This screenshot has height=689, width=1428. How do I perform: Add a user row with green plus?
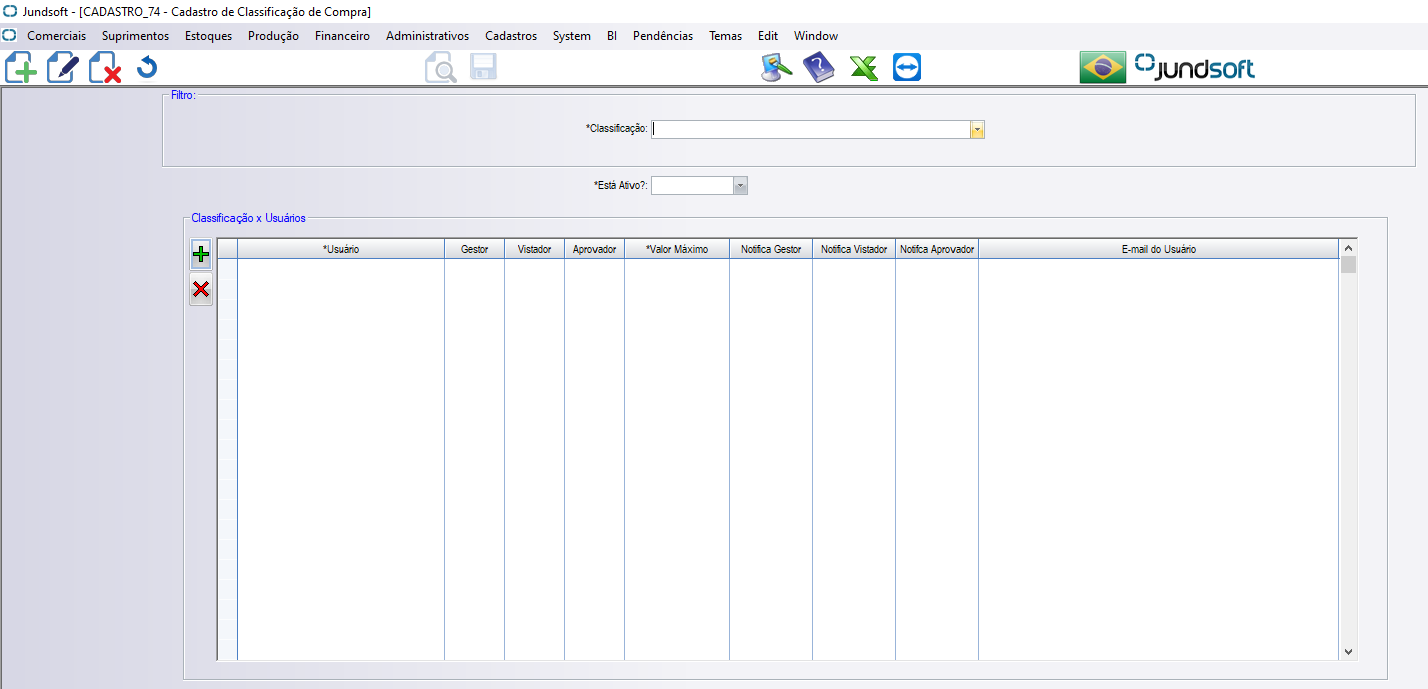(x=201, y=255)
